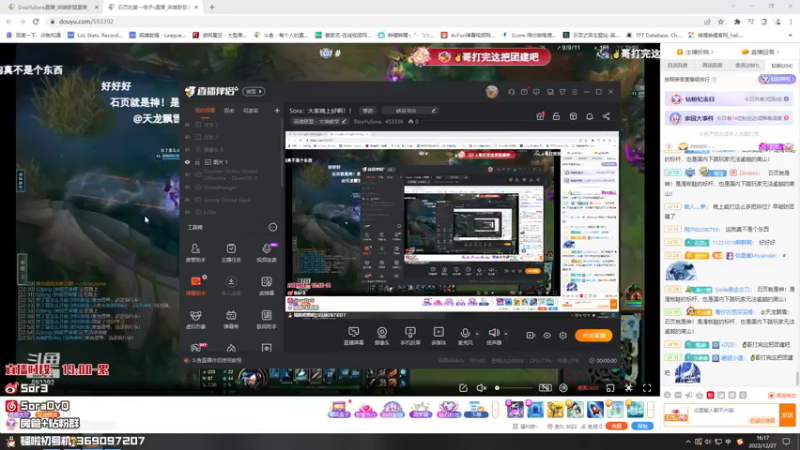Open the 福利券 dropdown under the gift bar
800x450 pixels.
[525, 426]
